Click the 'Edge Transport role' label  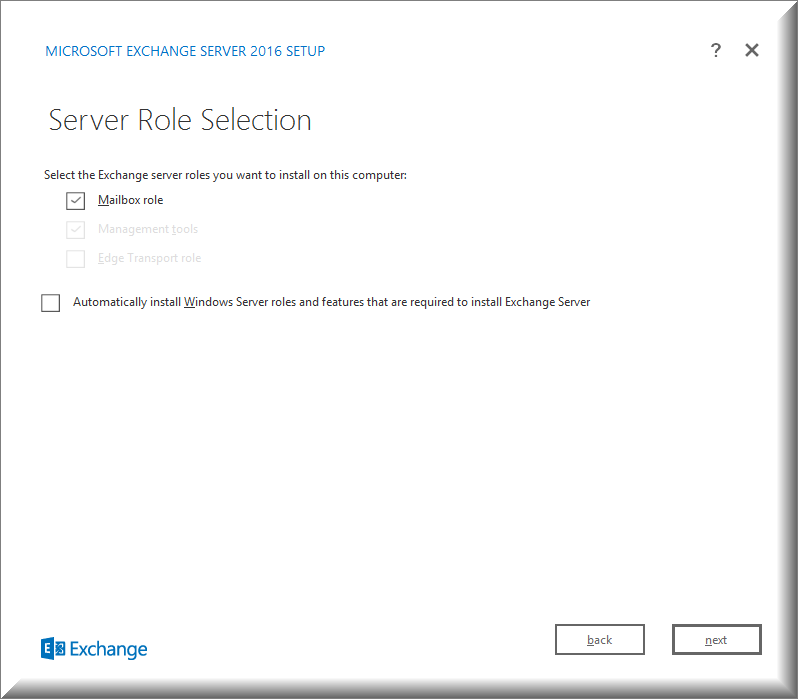tap(149, 258)
